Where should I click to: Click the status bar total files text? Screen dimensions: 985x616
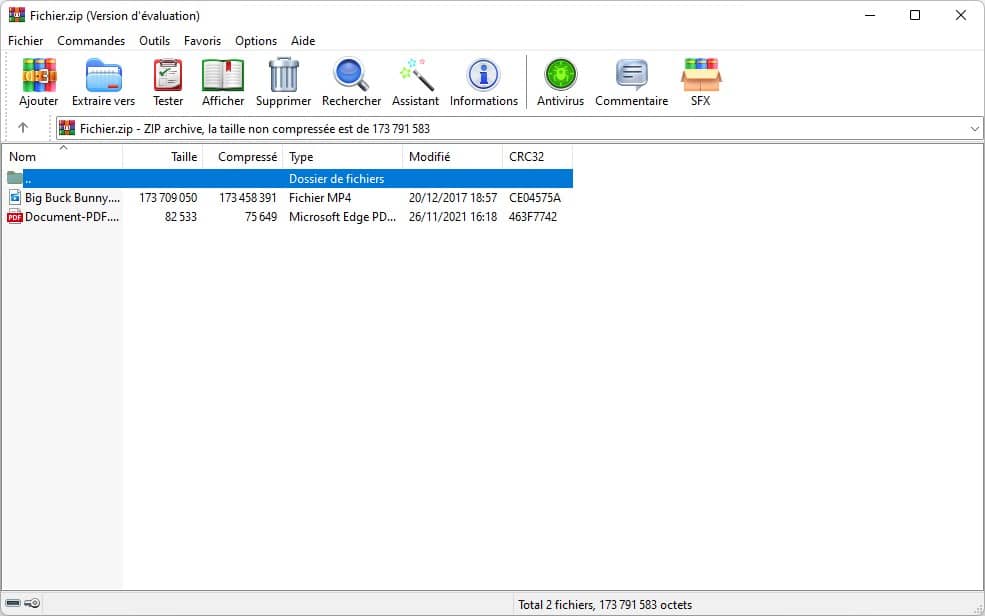click(604, 605)
